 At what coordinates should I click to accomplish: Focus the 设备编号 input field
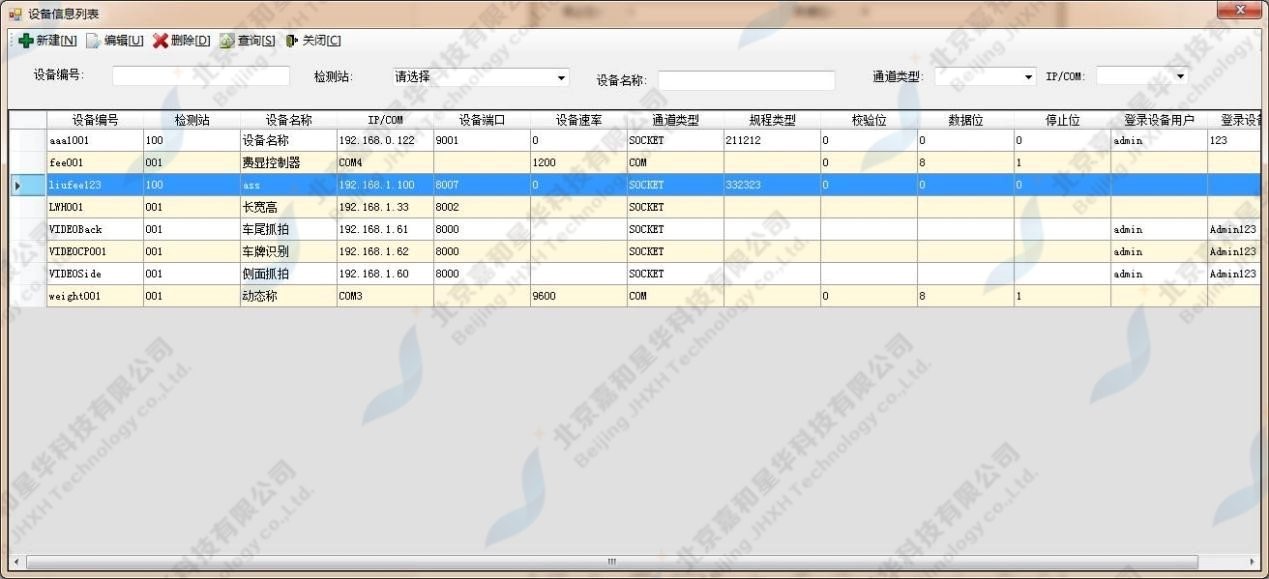coord(201,76)
